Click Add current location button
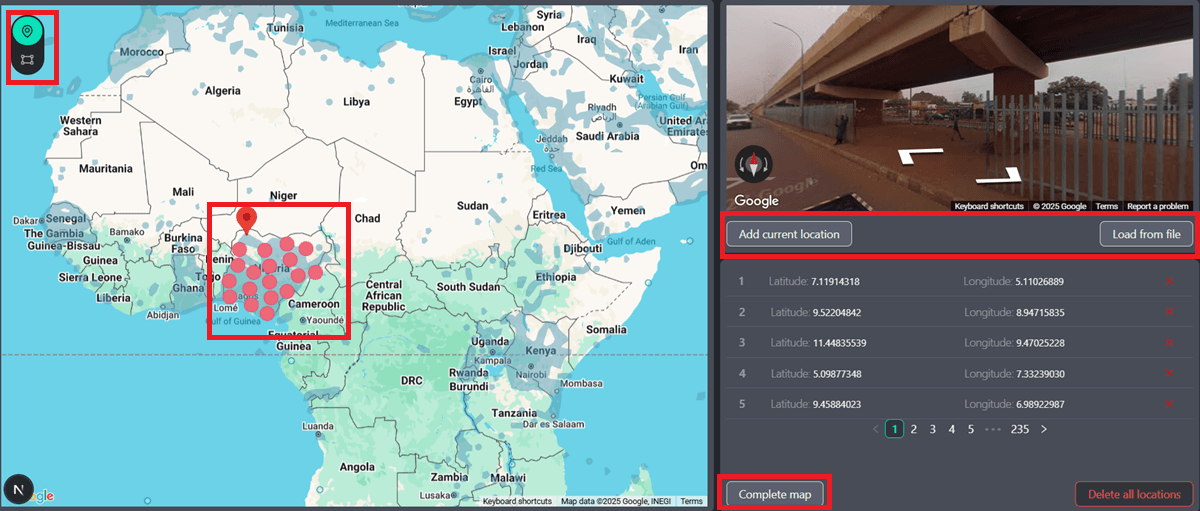Screen dimensions: 1200x511 tap(789, 234)
